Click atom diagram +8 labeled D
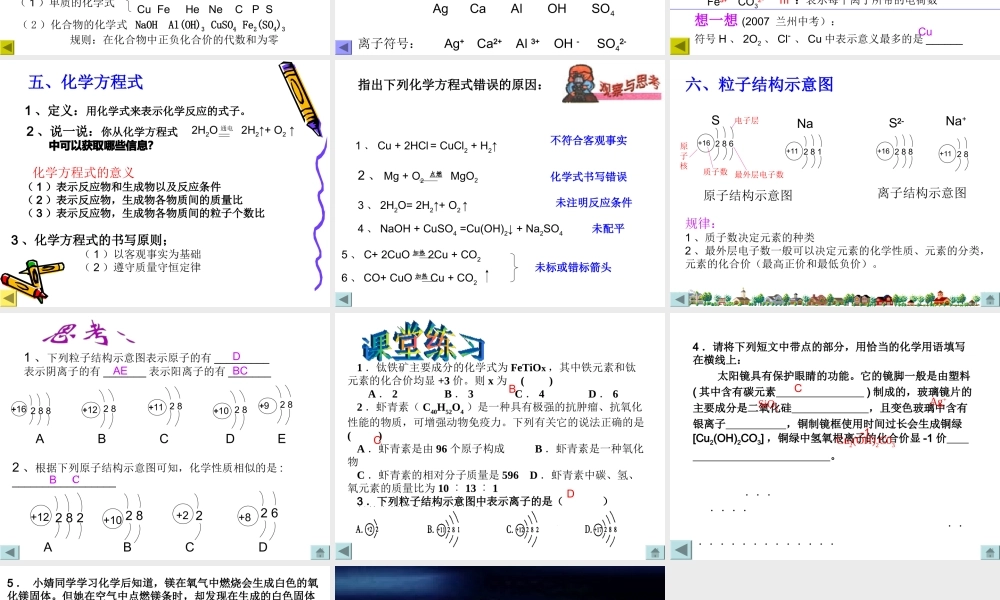The width and height of the screenshot is (1000, 600). [258, 516]
